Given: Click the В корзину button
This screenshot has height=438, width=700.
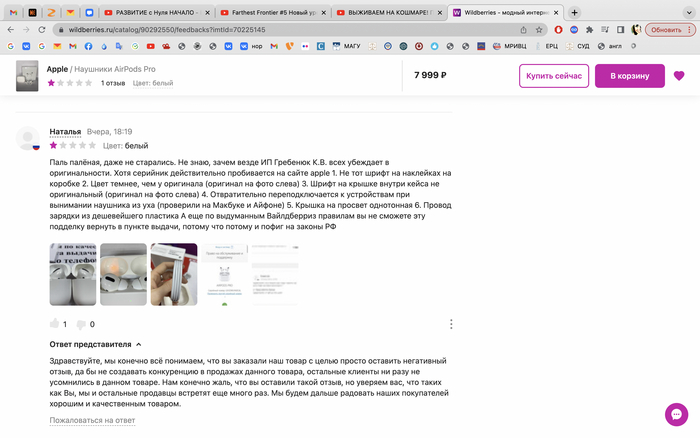Looking at the screenshot, I should click(x=629, y=76).
